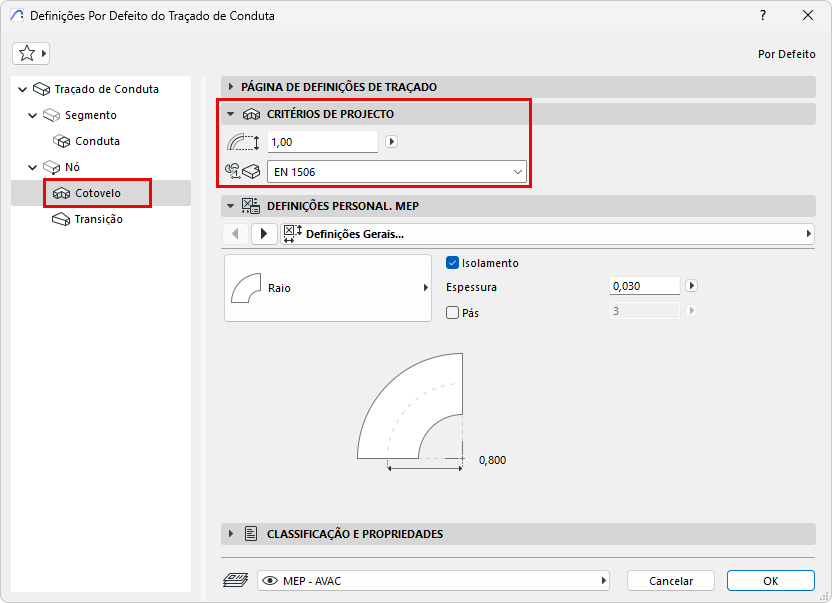Collapse the Nó tree node

[x=32, y=167]
